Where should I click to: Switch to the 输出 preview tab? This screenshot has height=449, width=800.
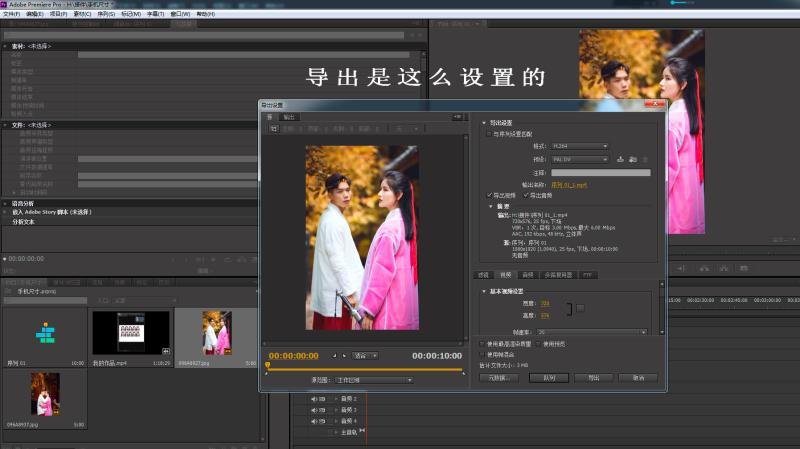(289, 117)
